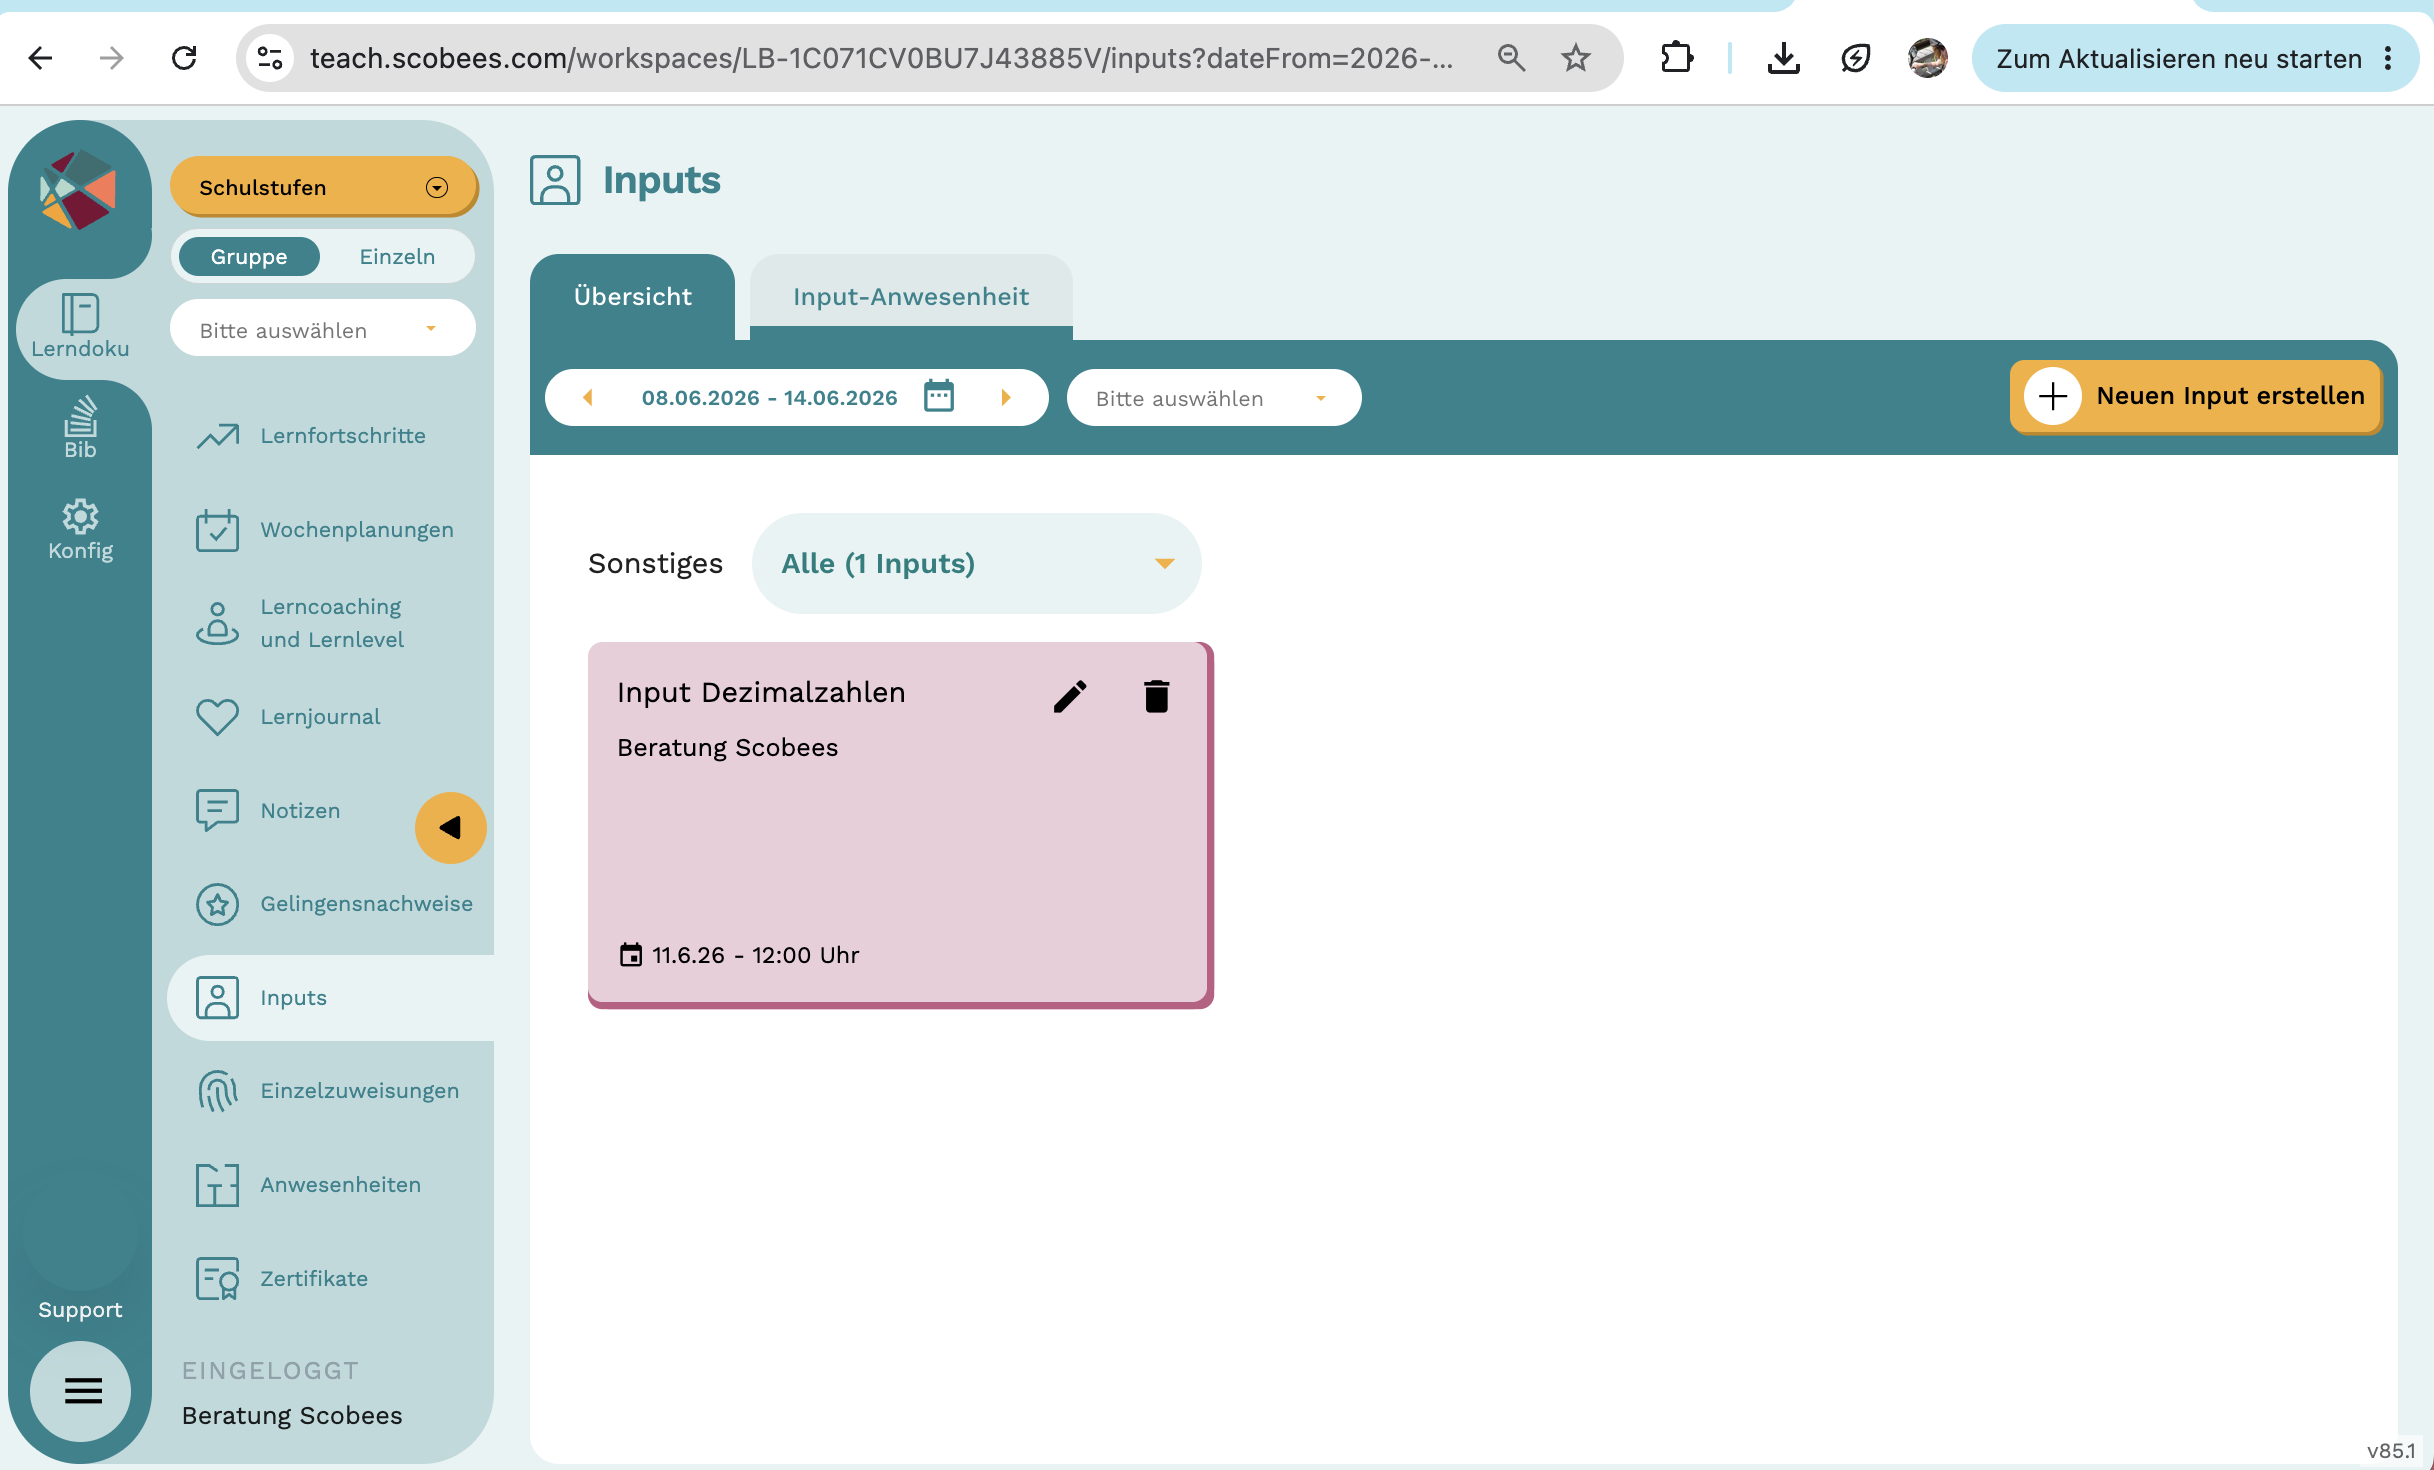Switch to the Übersicht tab
This screenshot has width=2434, height=1470.
tap(632, 297)
